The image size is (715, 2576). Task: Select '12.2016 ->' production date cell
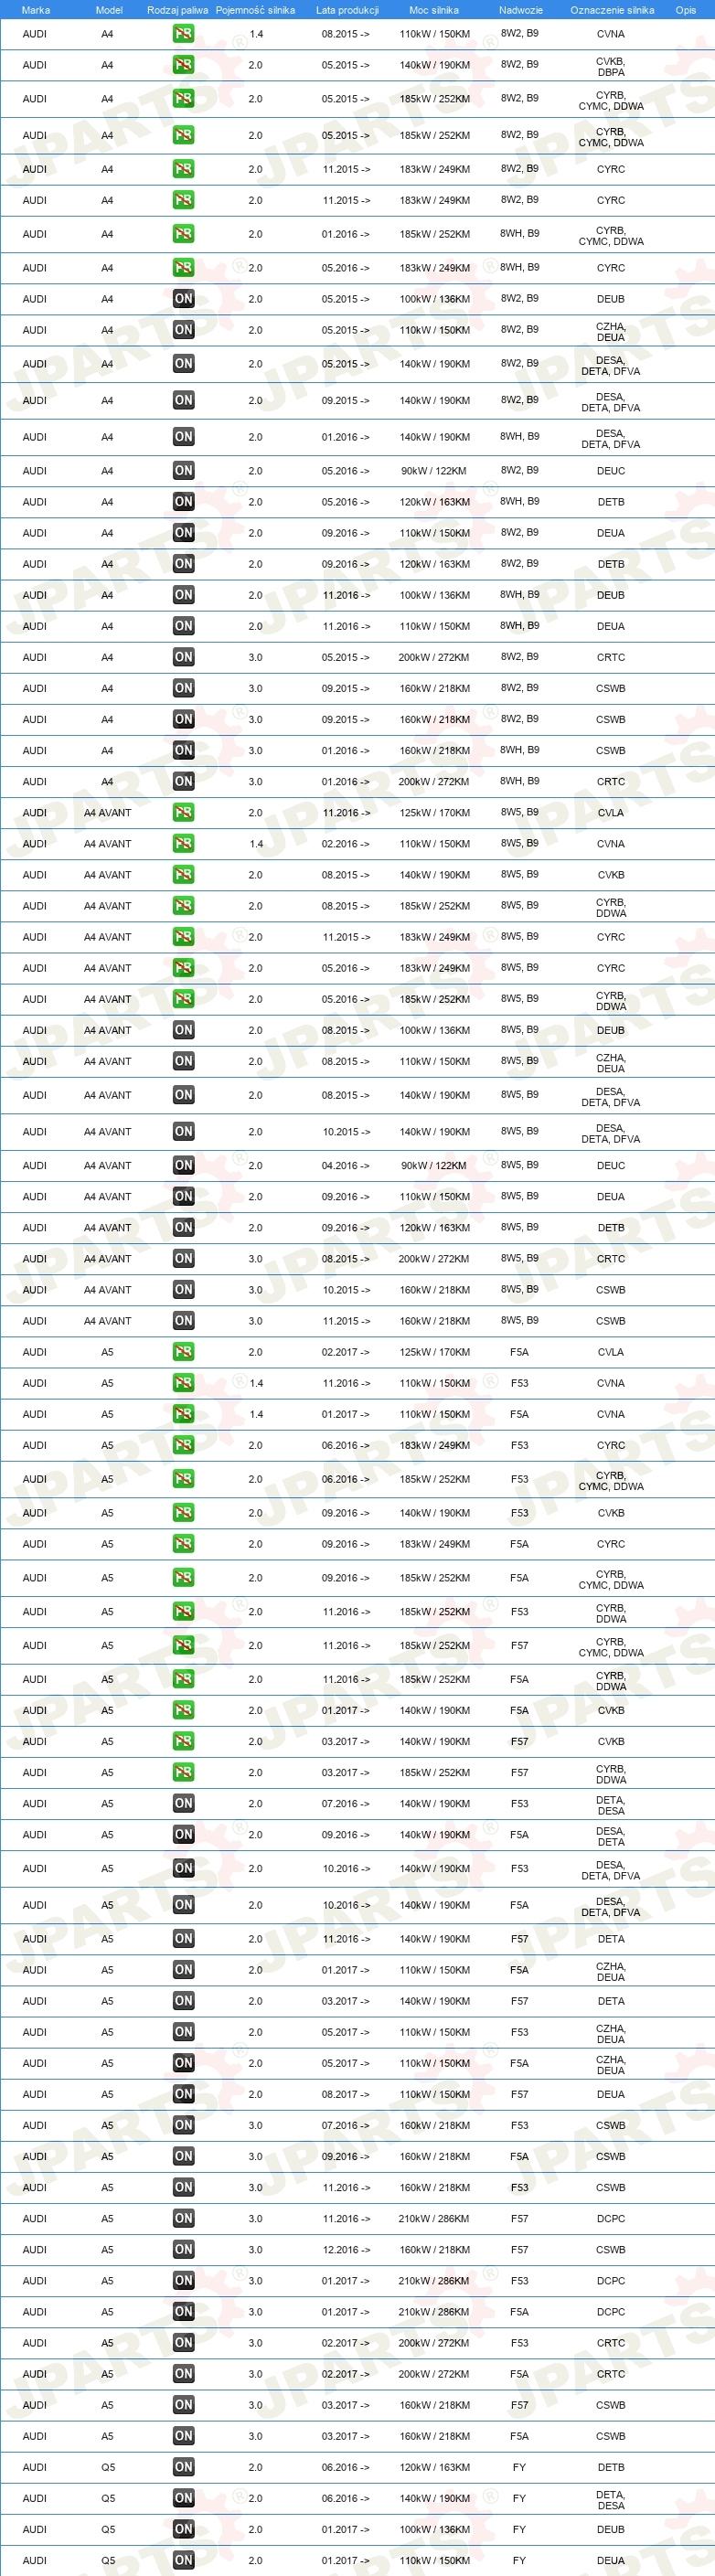pos(346,2249)
